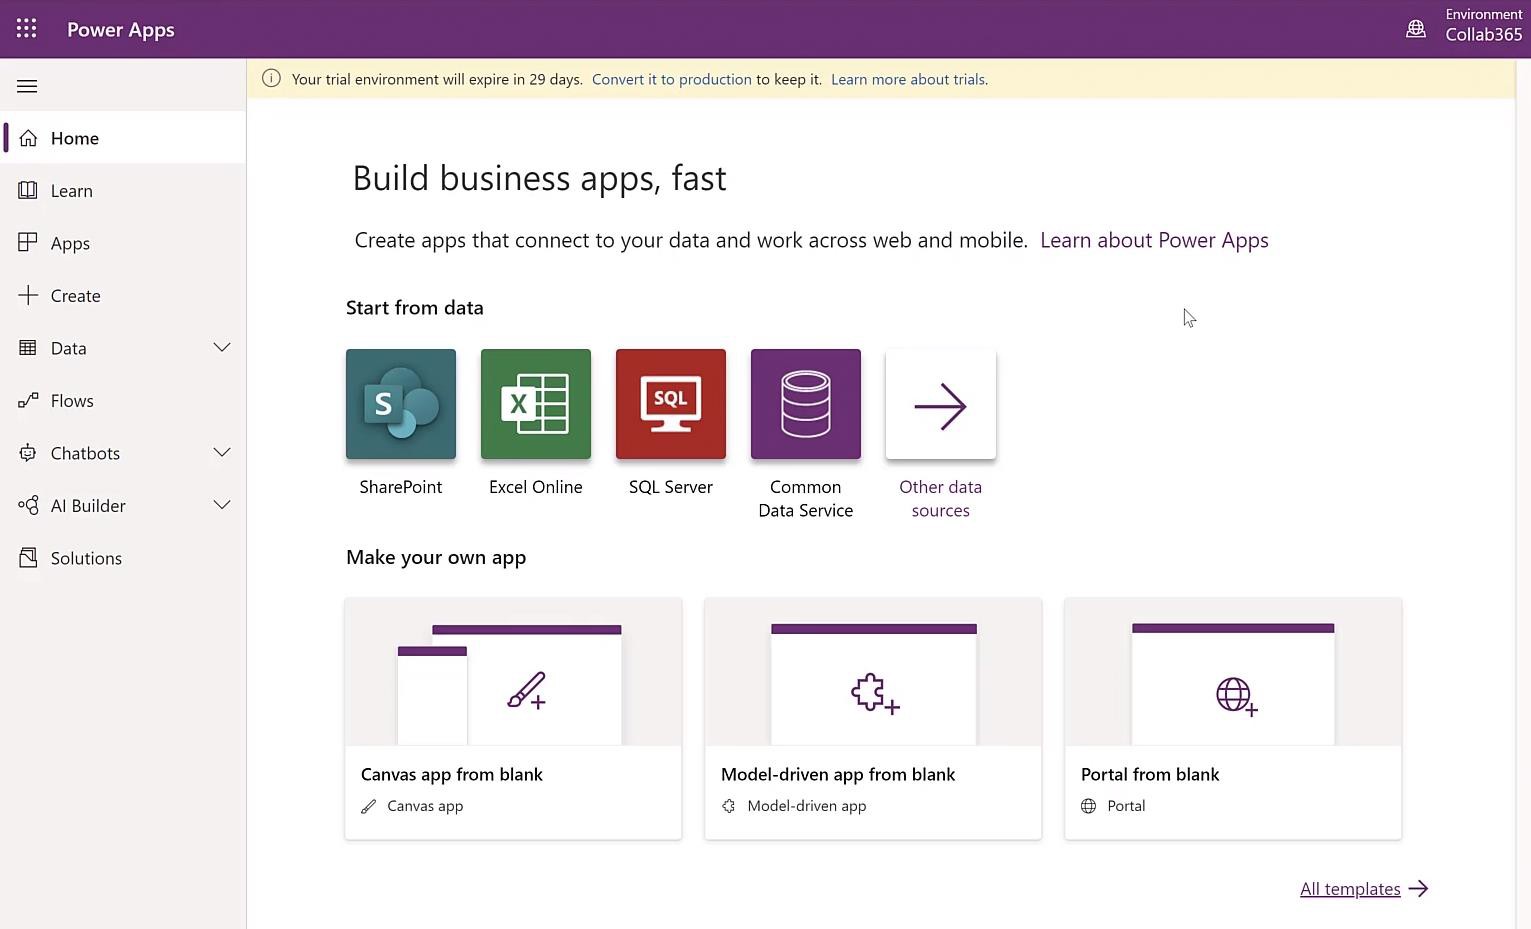Click the Data table icon
This screenshot has width=1531, height=929.
[x=28, y=348]
